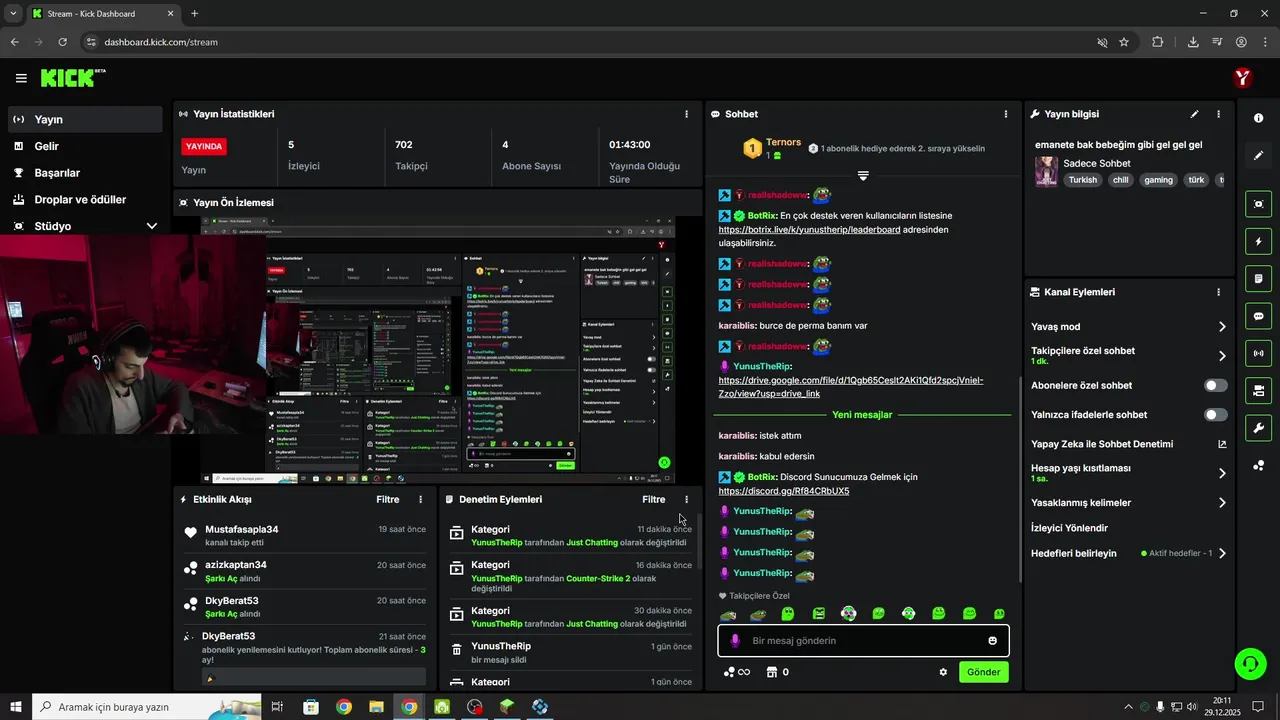Toggle Abonelere özel sohbet switch
Screen dimensions: 1280x720
1216,385
